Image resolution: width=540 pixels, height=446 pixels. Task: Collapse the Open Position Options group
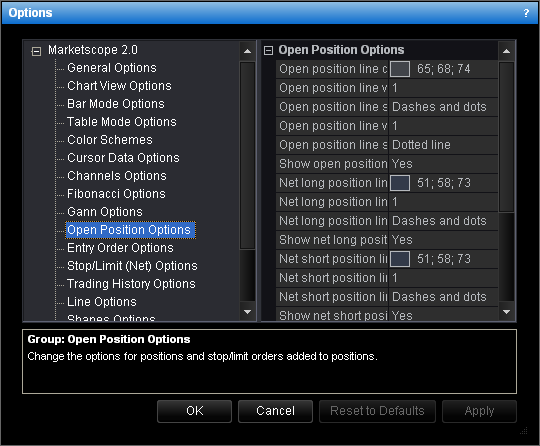268,51
